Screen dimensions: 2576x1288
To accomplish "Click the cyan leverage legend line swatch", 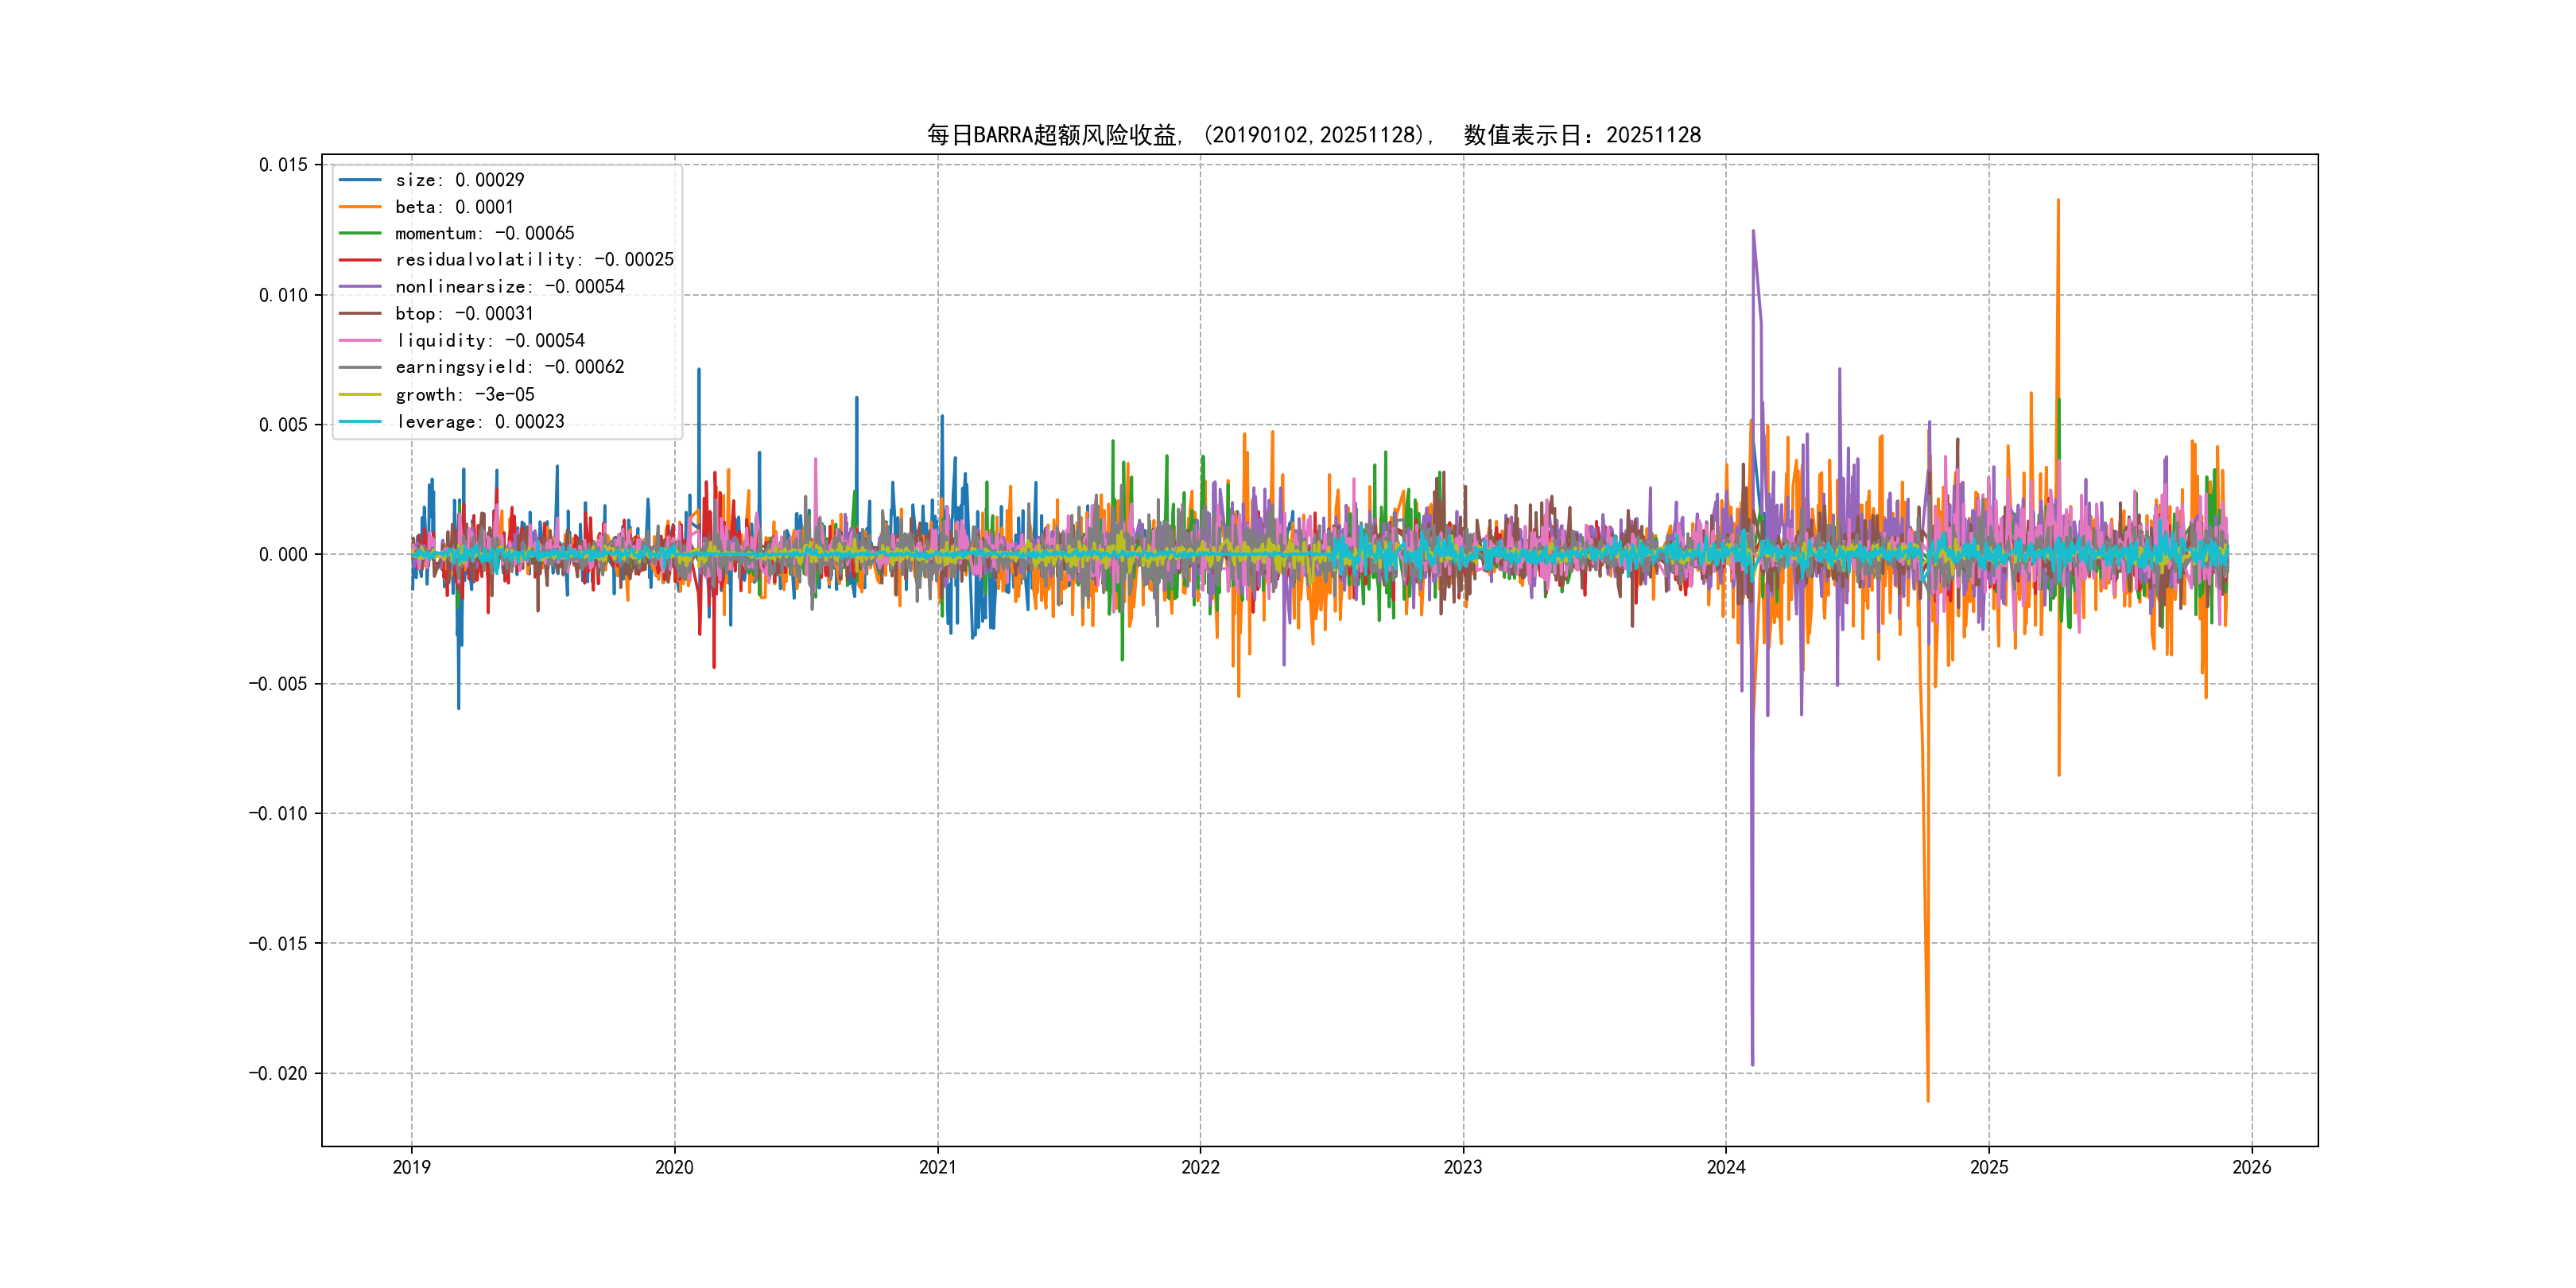I will tap(360, 422).
